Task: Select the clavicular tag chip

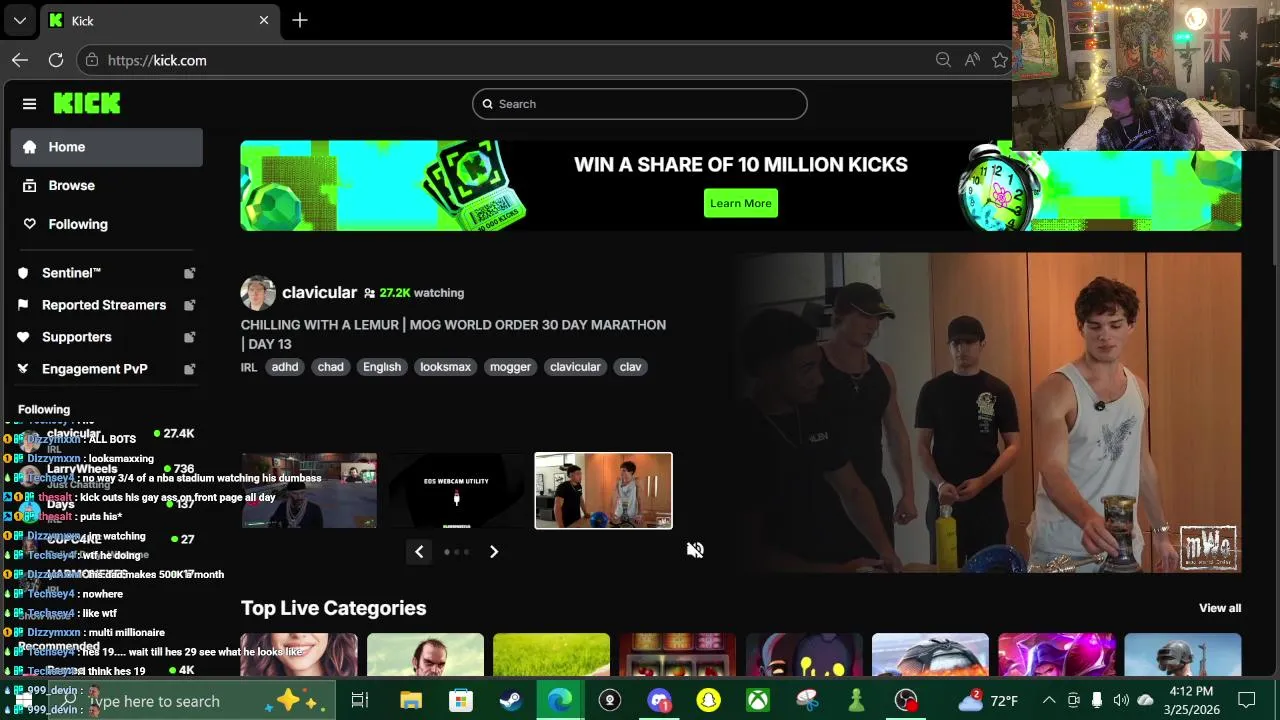Action: tap(575, 367)
